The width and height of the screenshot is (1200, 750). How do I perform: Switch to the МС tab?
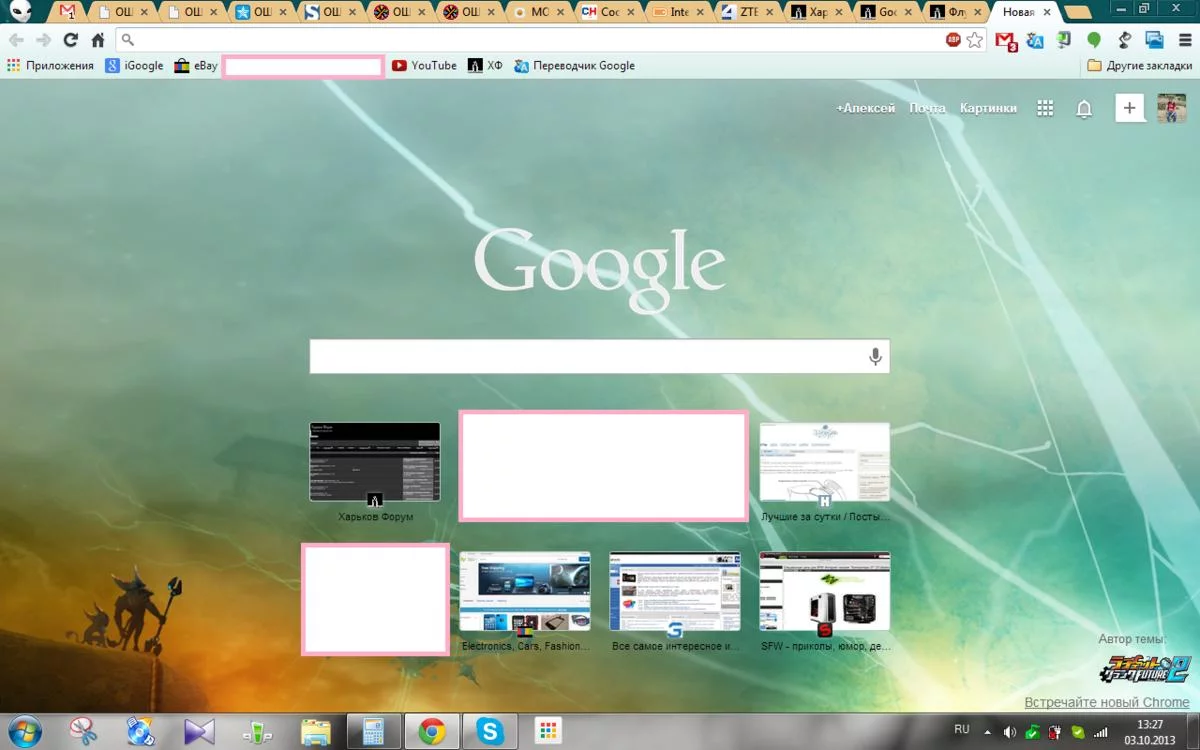(x=540, y=13)
